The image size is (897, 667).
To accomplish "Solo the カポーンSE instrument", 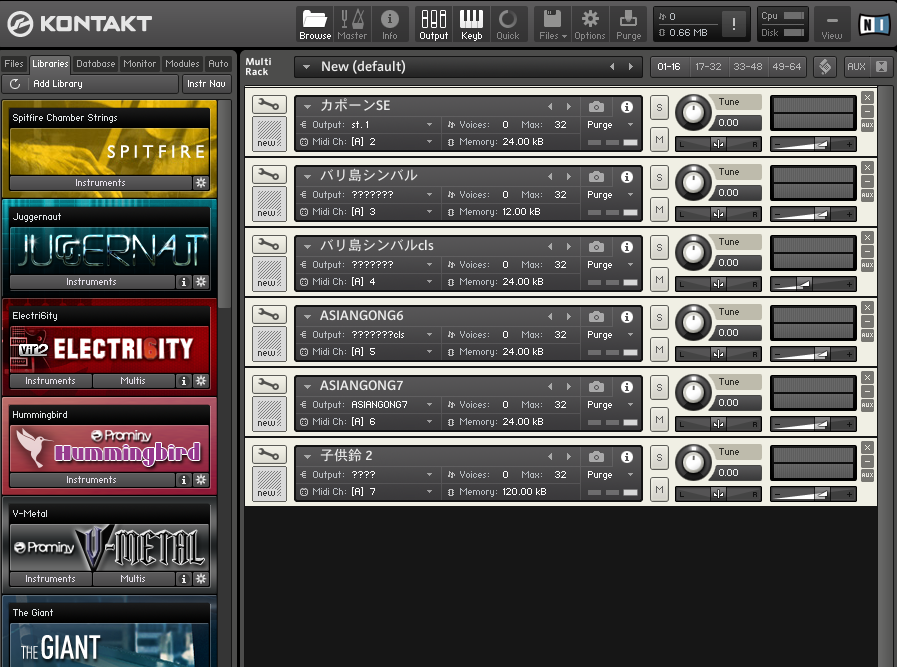I will tap(659, 108).
